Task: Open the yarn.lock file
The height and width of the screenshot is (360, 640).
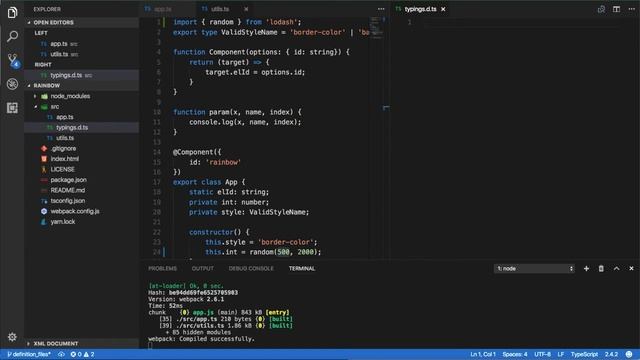Action: (x=82, y=222)
